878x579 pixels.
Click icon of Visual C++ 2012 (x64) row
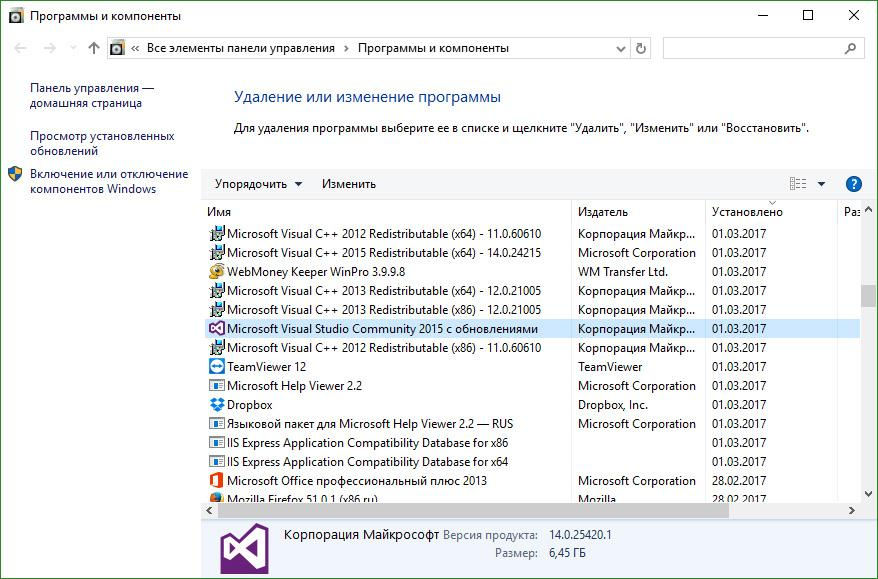[216, 234]
